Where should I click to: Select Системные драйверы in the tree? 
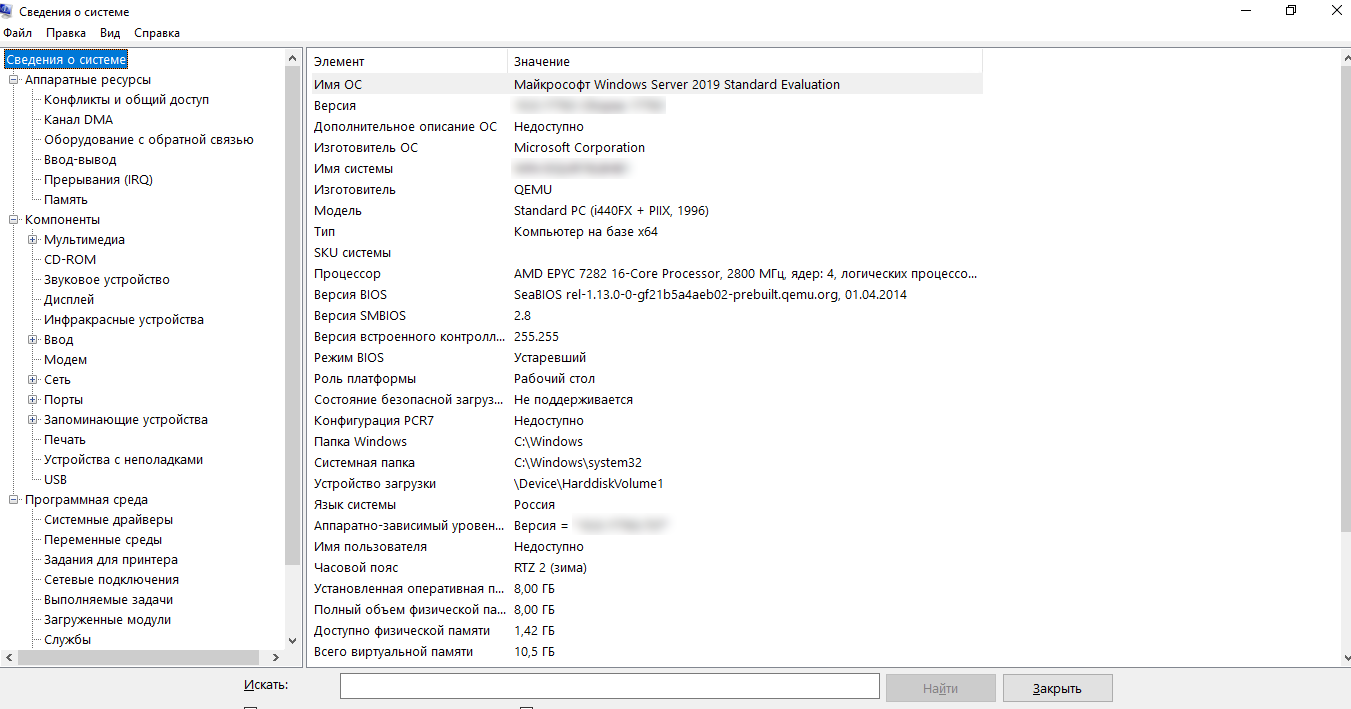pos(108,520)
